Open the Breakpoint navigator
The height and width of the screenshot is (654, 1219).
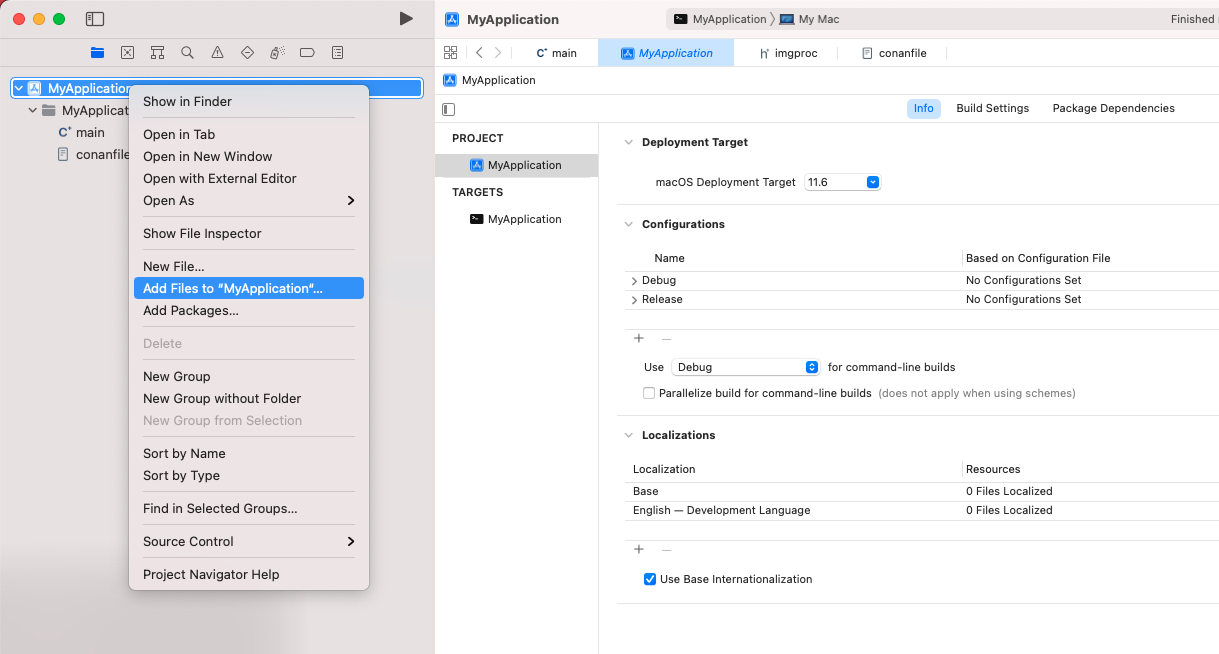(307, 52)
